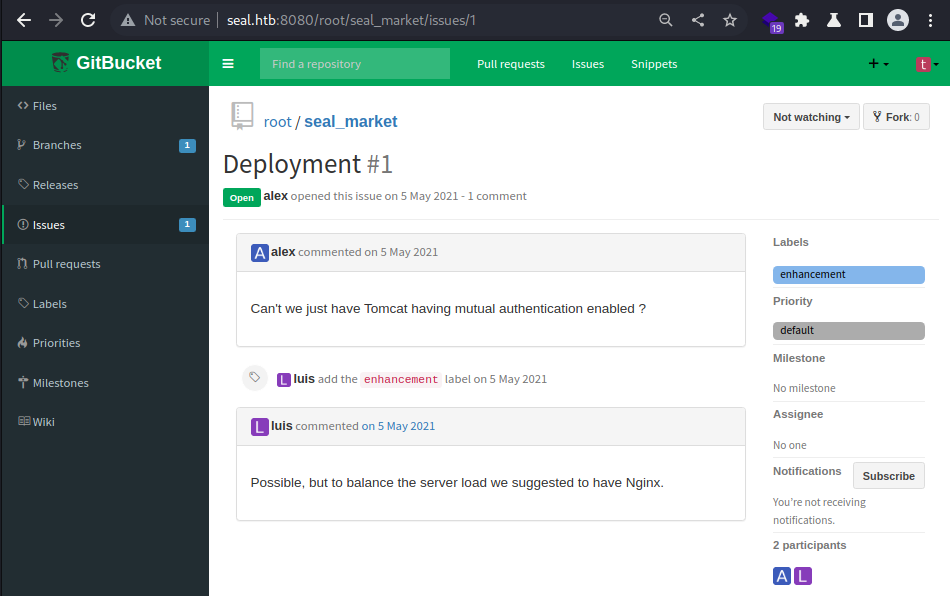950x596 pixels.
Task: Expand the Not watching dropdown
Action: tap(811, 117)
